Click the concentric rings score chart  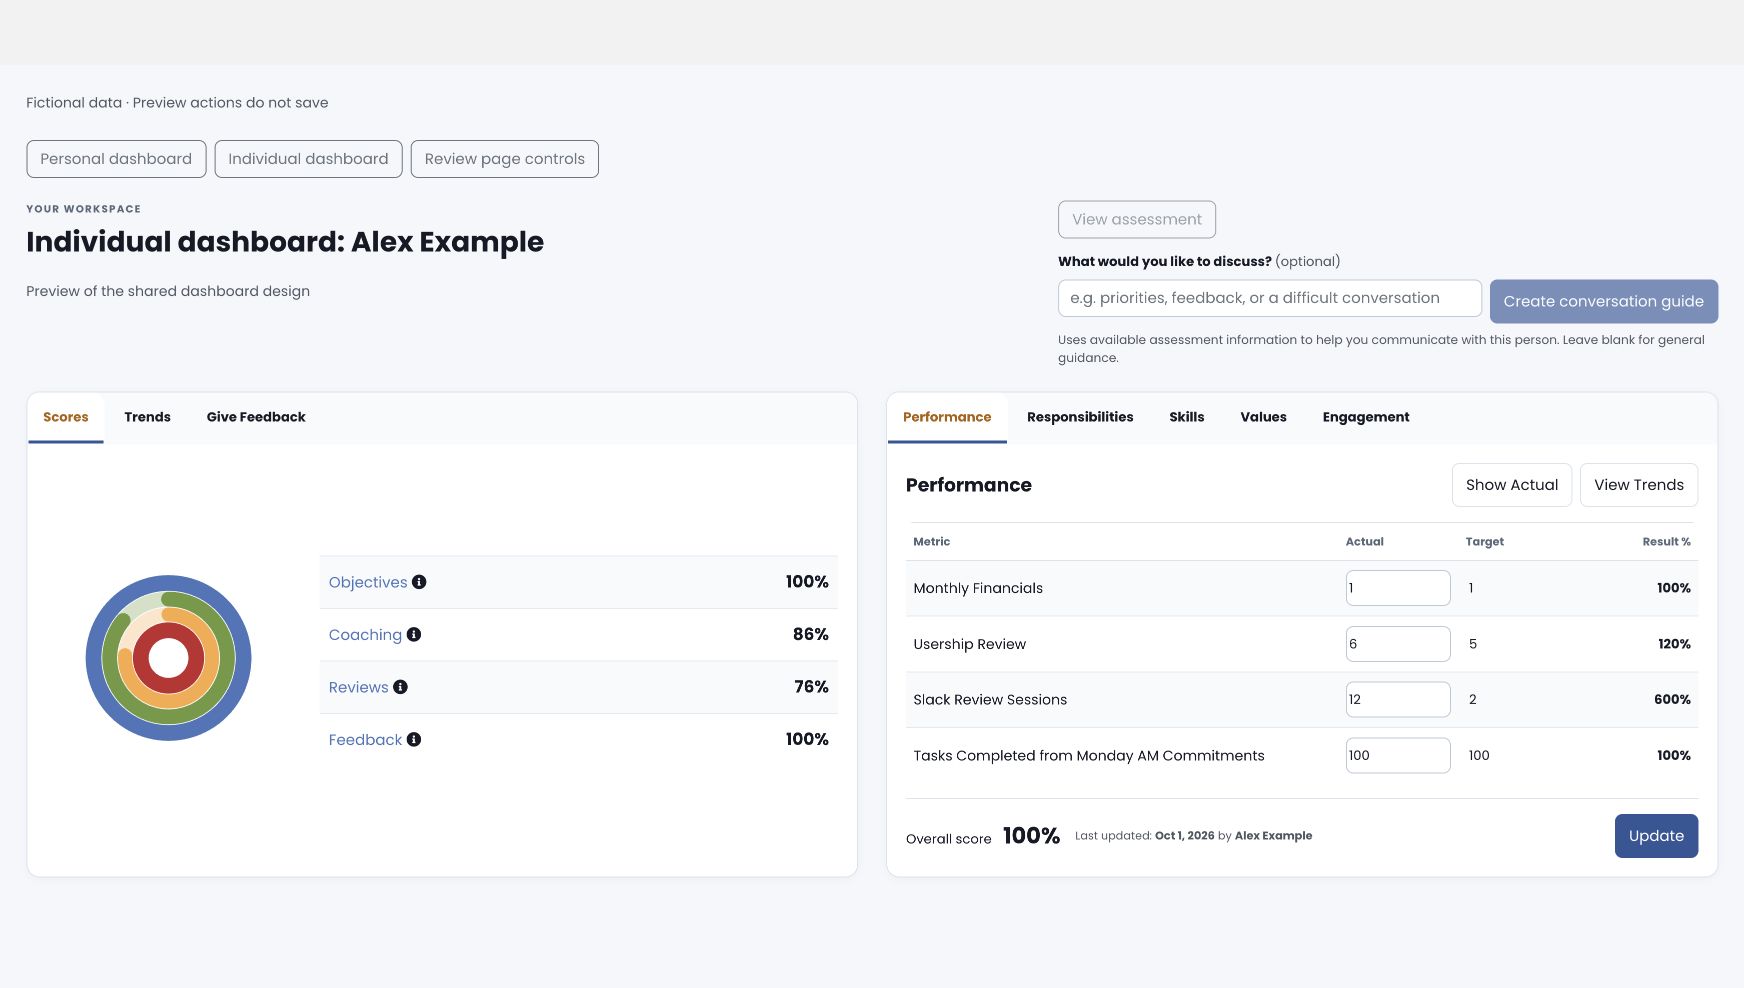tap(168, 658)
